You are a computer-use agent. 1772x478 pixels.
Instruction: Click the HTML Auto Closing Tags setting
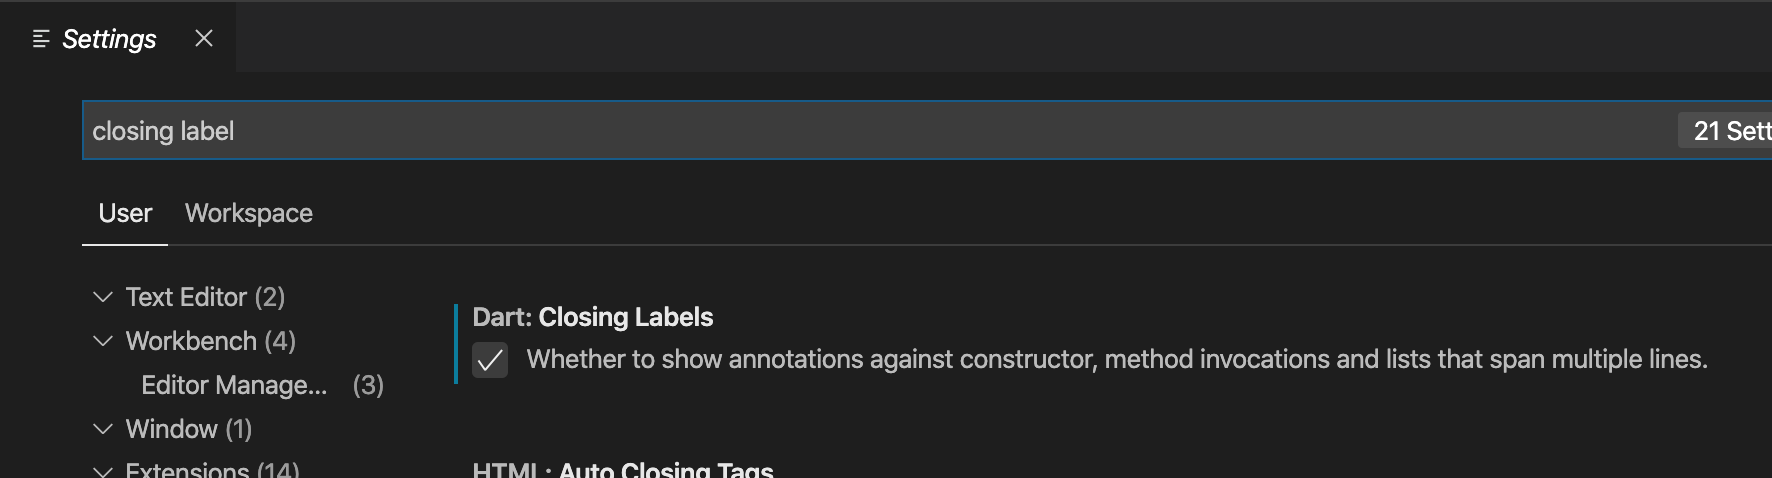pyautogui.click(x=623, y=470)
